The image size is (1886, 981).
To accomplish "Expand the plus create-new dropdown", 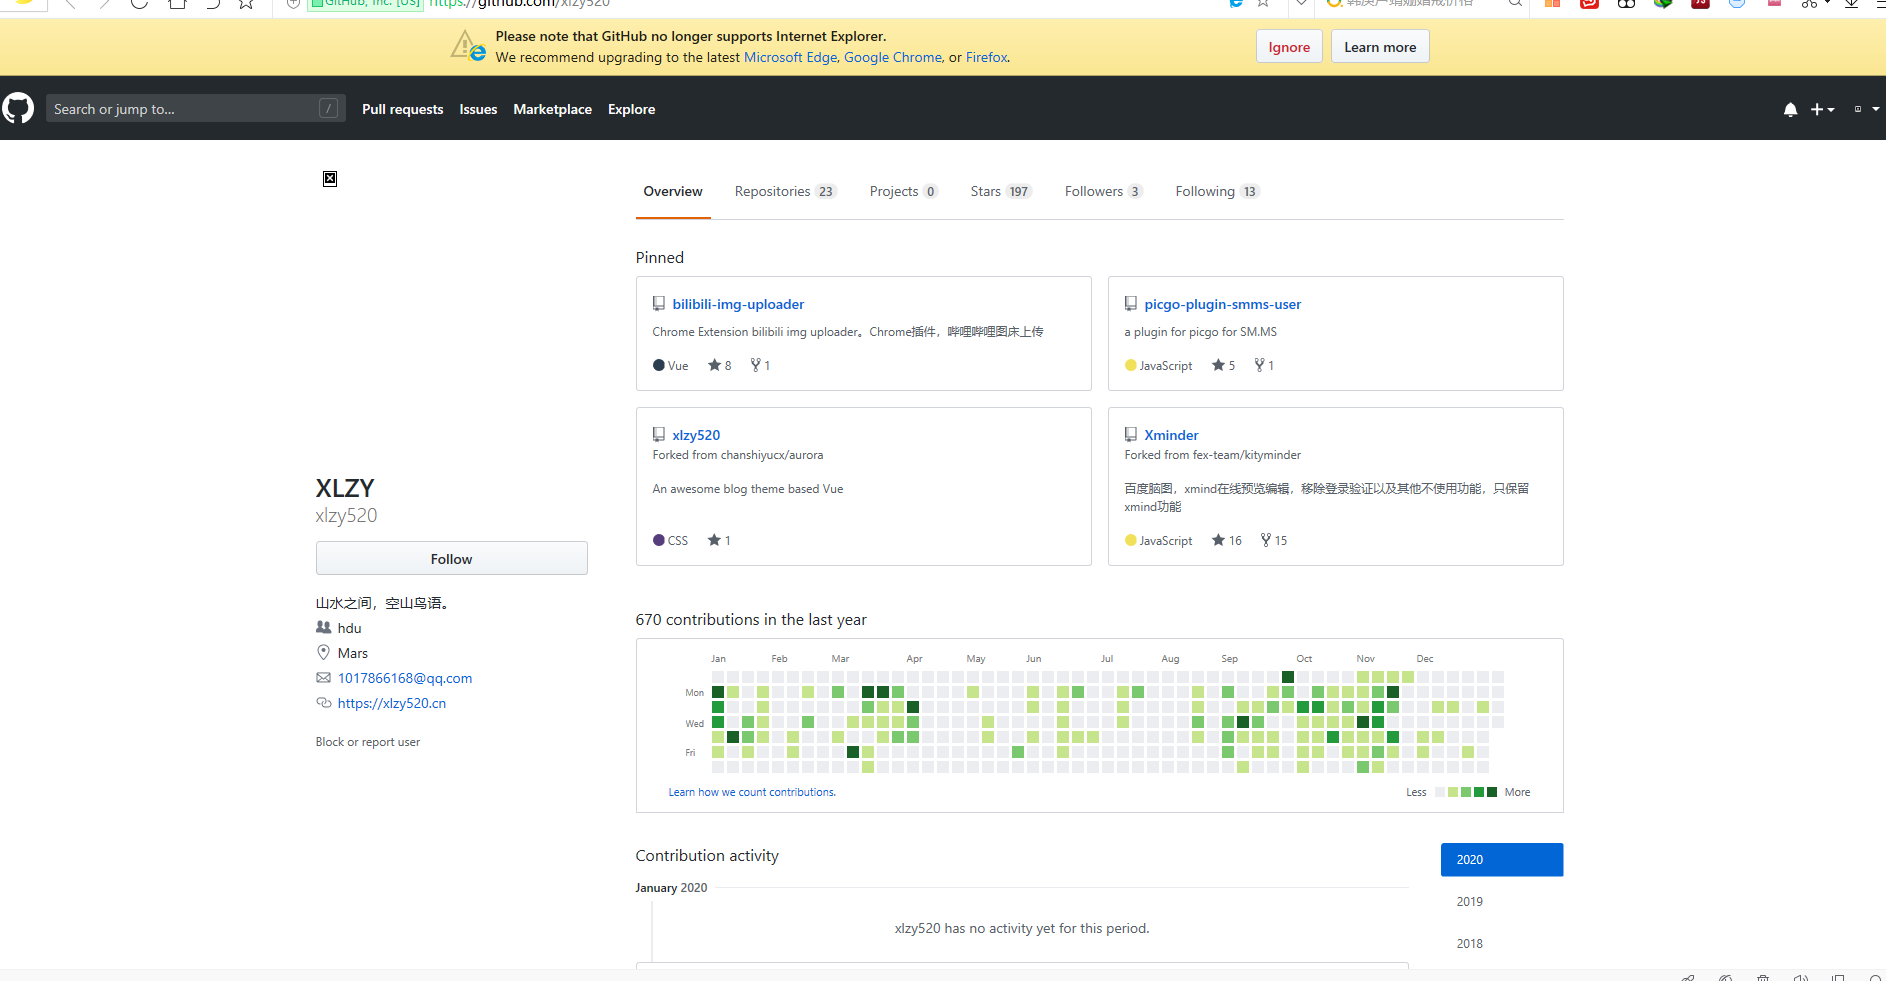I will point(1822,109).
